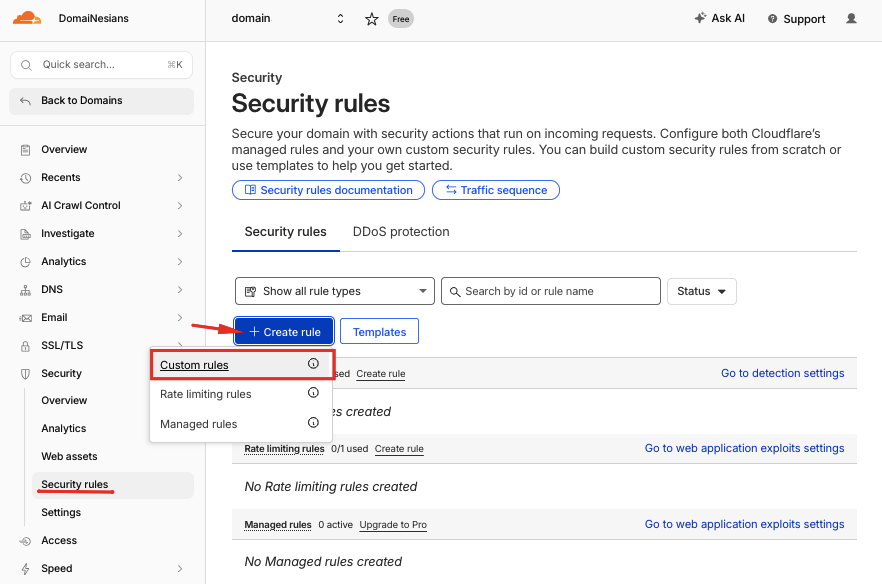Click Upgrade to Pro link
The image size is (882, 584).
coord(393,525)
